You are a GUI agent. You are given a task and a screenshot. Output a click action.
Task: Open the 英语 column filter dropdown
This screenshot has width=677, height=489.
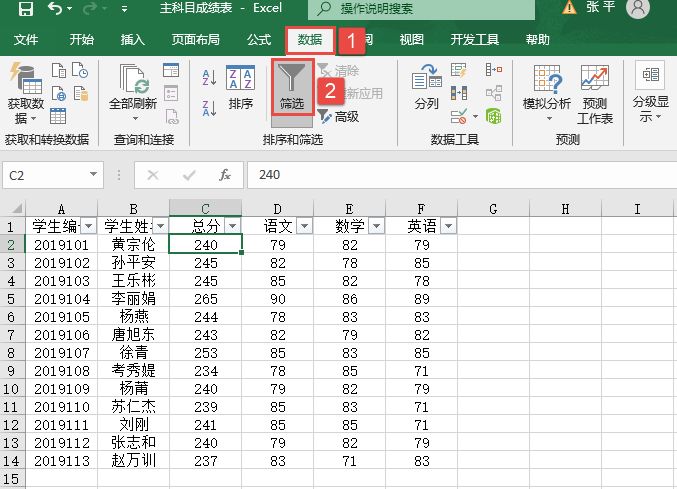pos(449,226)
